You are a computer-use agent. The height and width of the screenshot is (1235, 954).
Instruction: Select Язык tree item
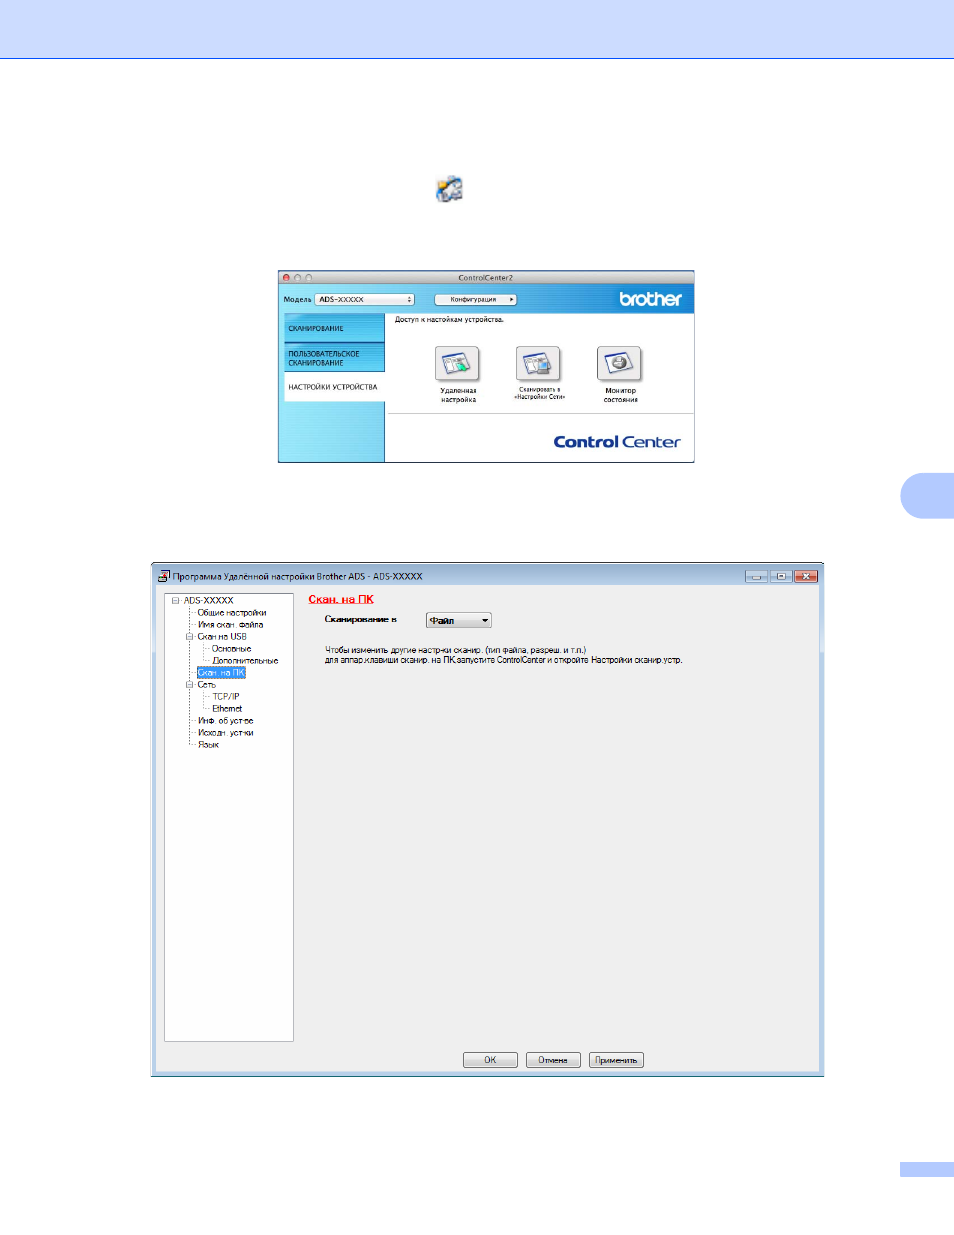tap(208, 745)
